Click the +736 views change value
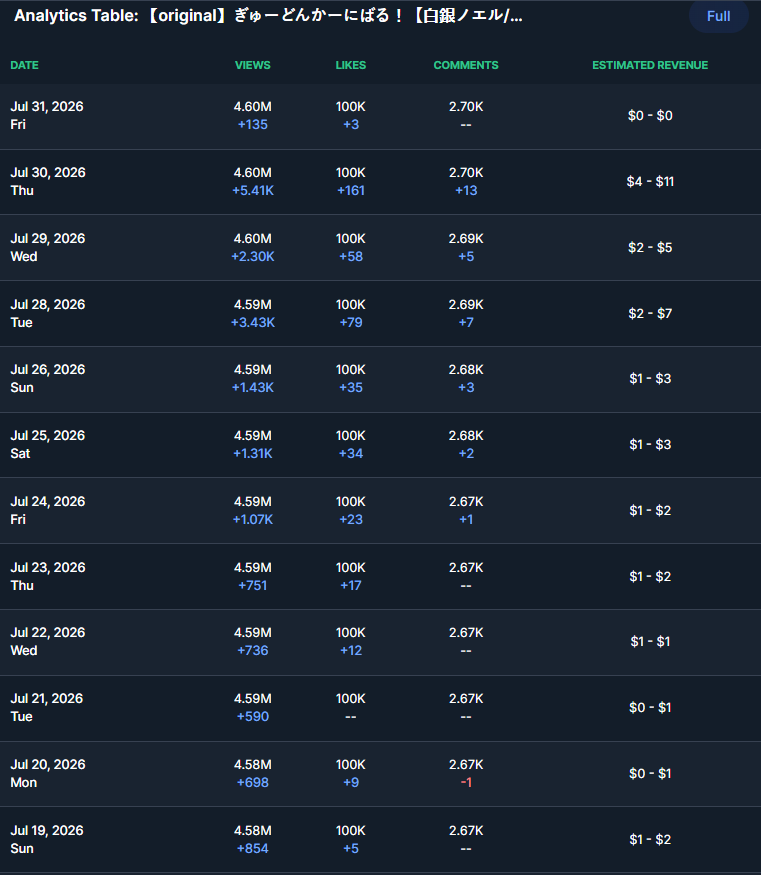The height and width of the screenshot is (875, 761). point(253,650)
